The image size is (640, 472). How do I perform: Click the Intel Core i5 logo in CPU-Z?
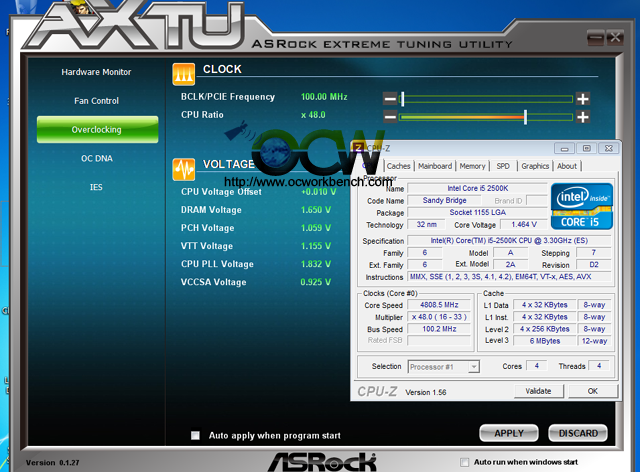pyautogui.click(x=582, y=206)
